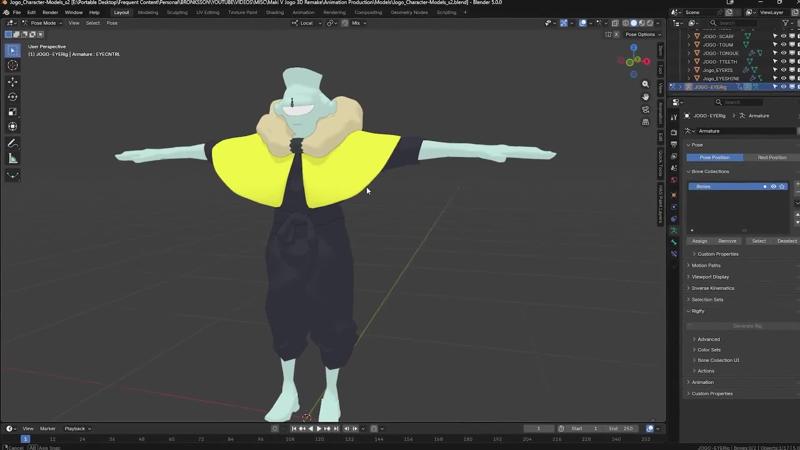The height and width of the screenshot is (450, 800).
Task: Enable Rest Position mode
Action: (x=772, y=158)
